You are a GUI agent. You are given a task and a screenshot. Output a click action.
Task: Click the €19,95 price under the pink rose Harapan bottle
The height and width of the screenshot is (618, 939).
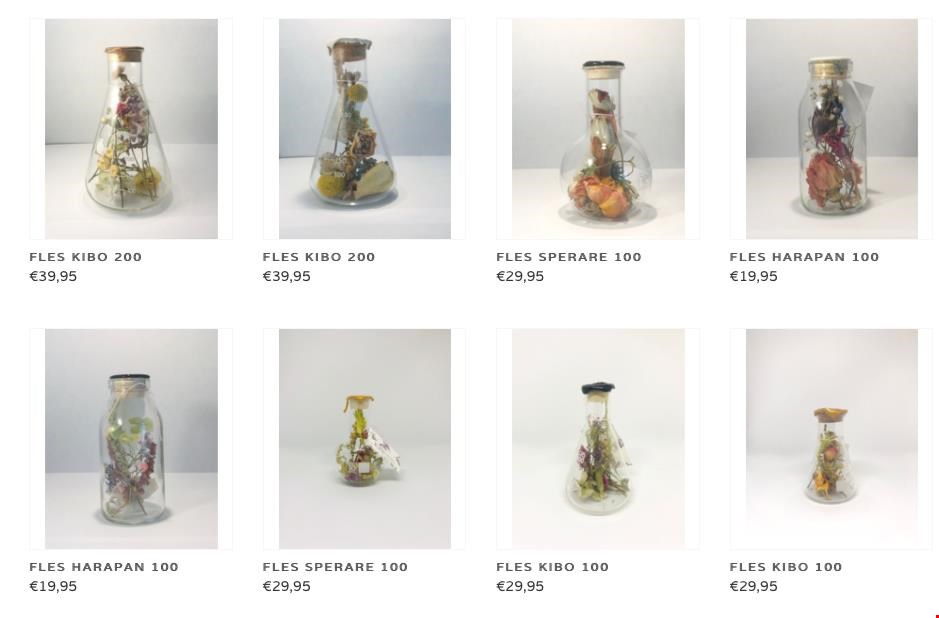click(754, 276)
